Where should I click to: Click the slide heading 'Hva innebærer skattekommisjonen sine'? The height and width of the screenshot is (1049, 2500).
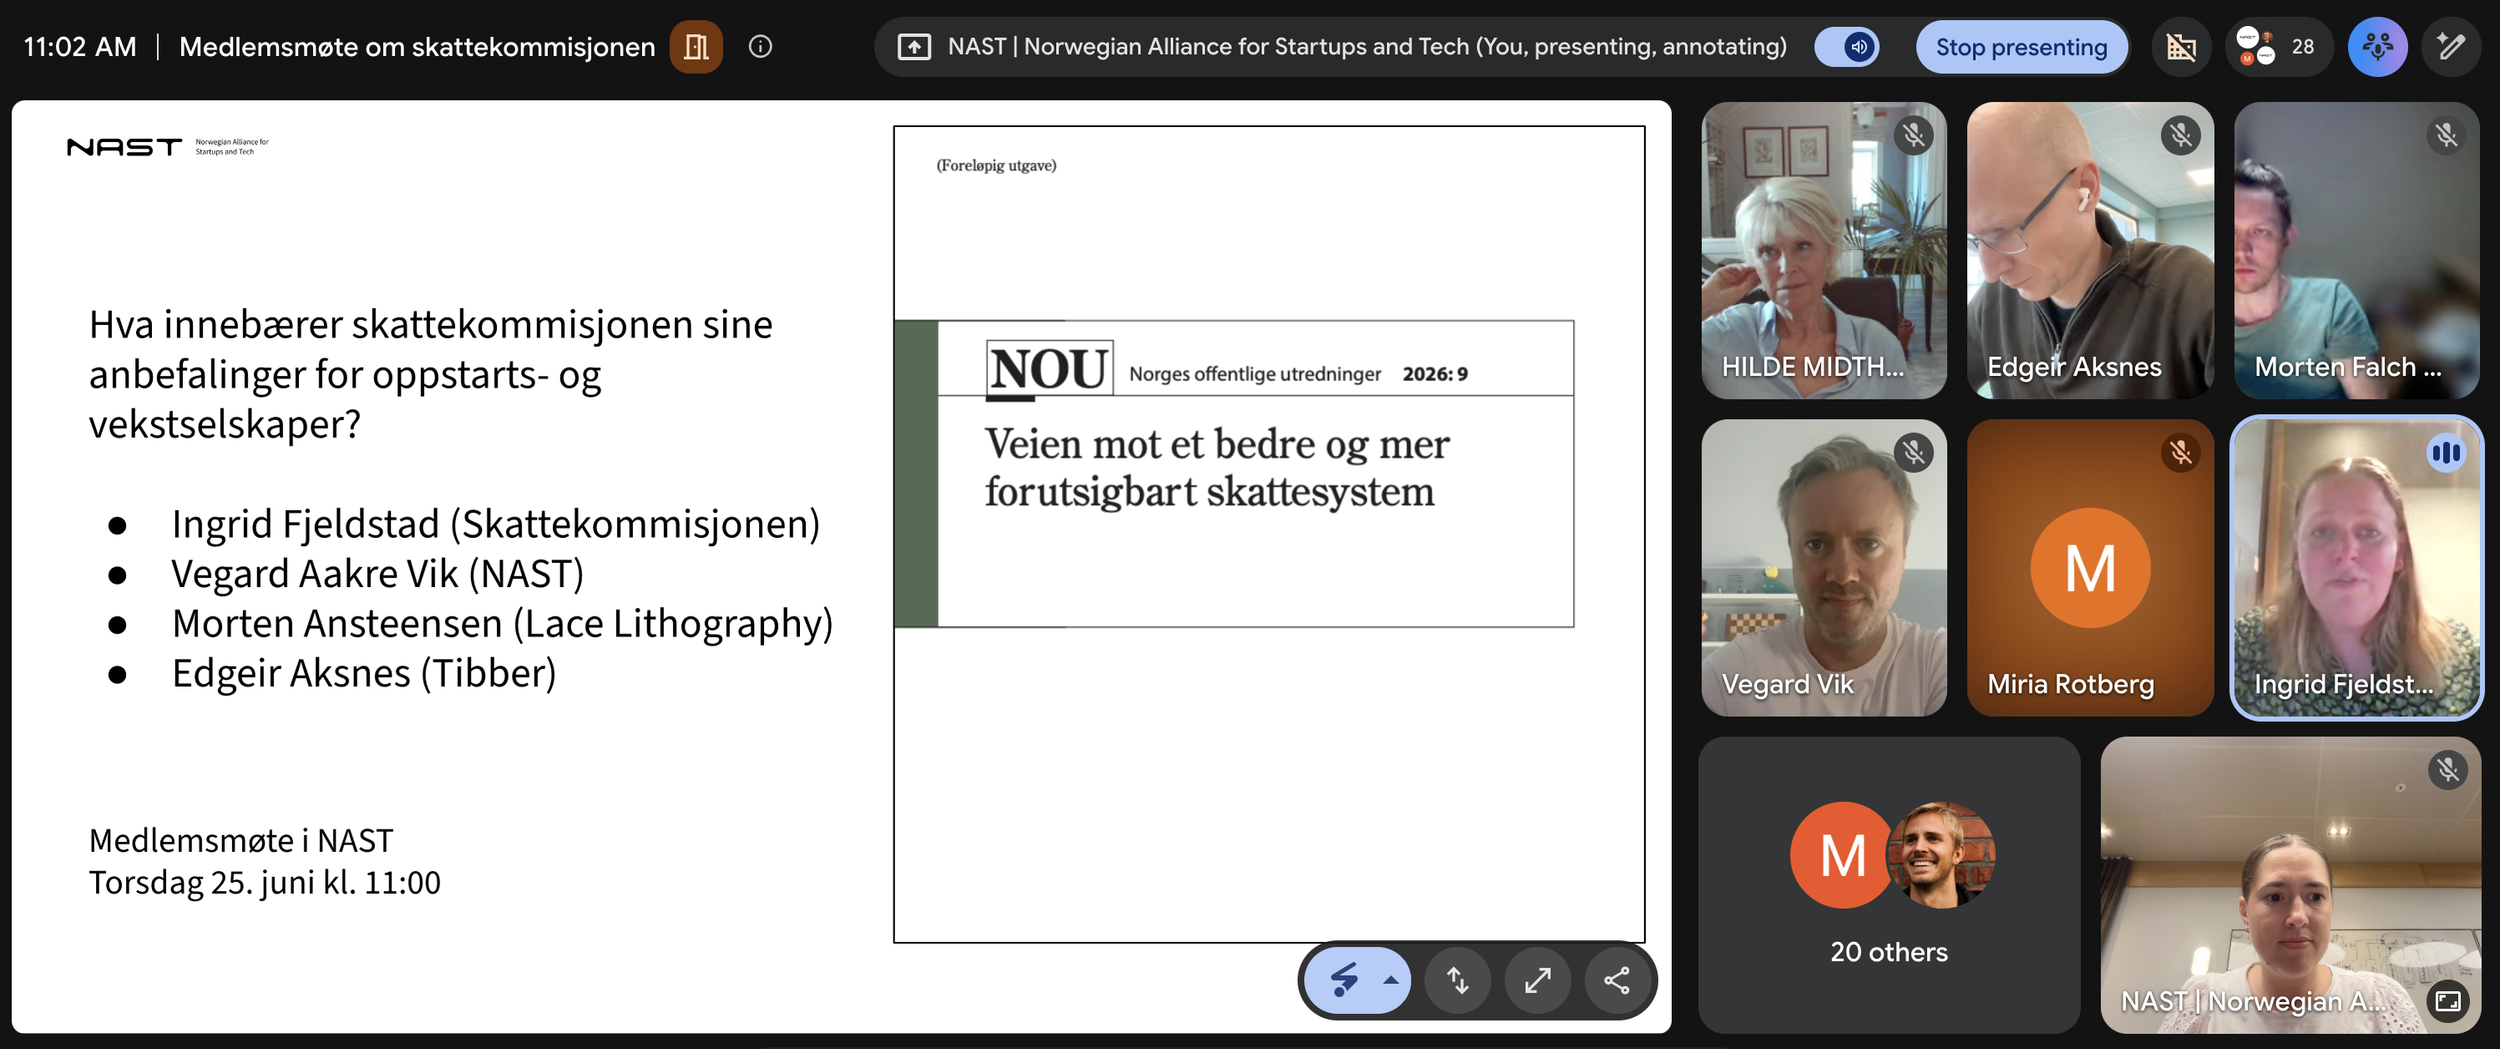431,325
